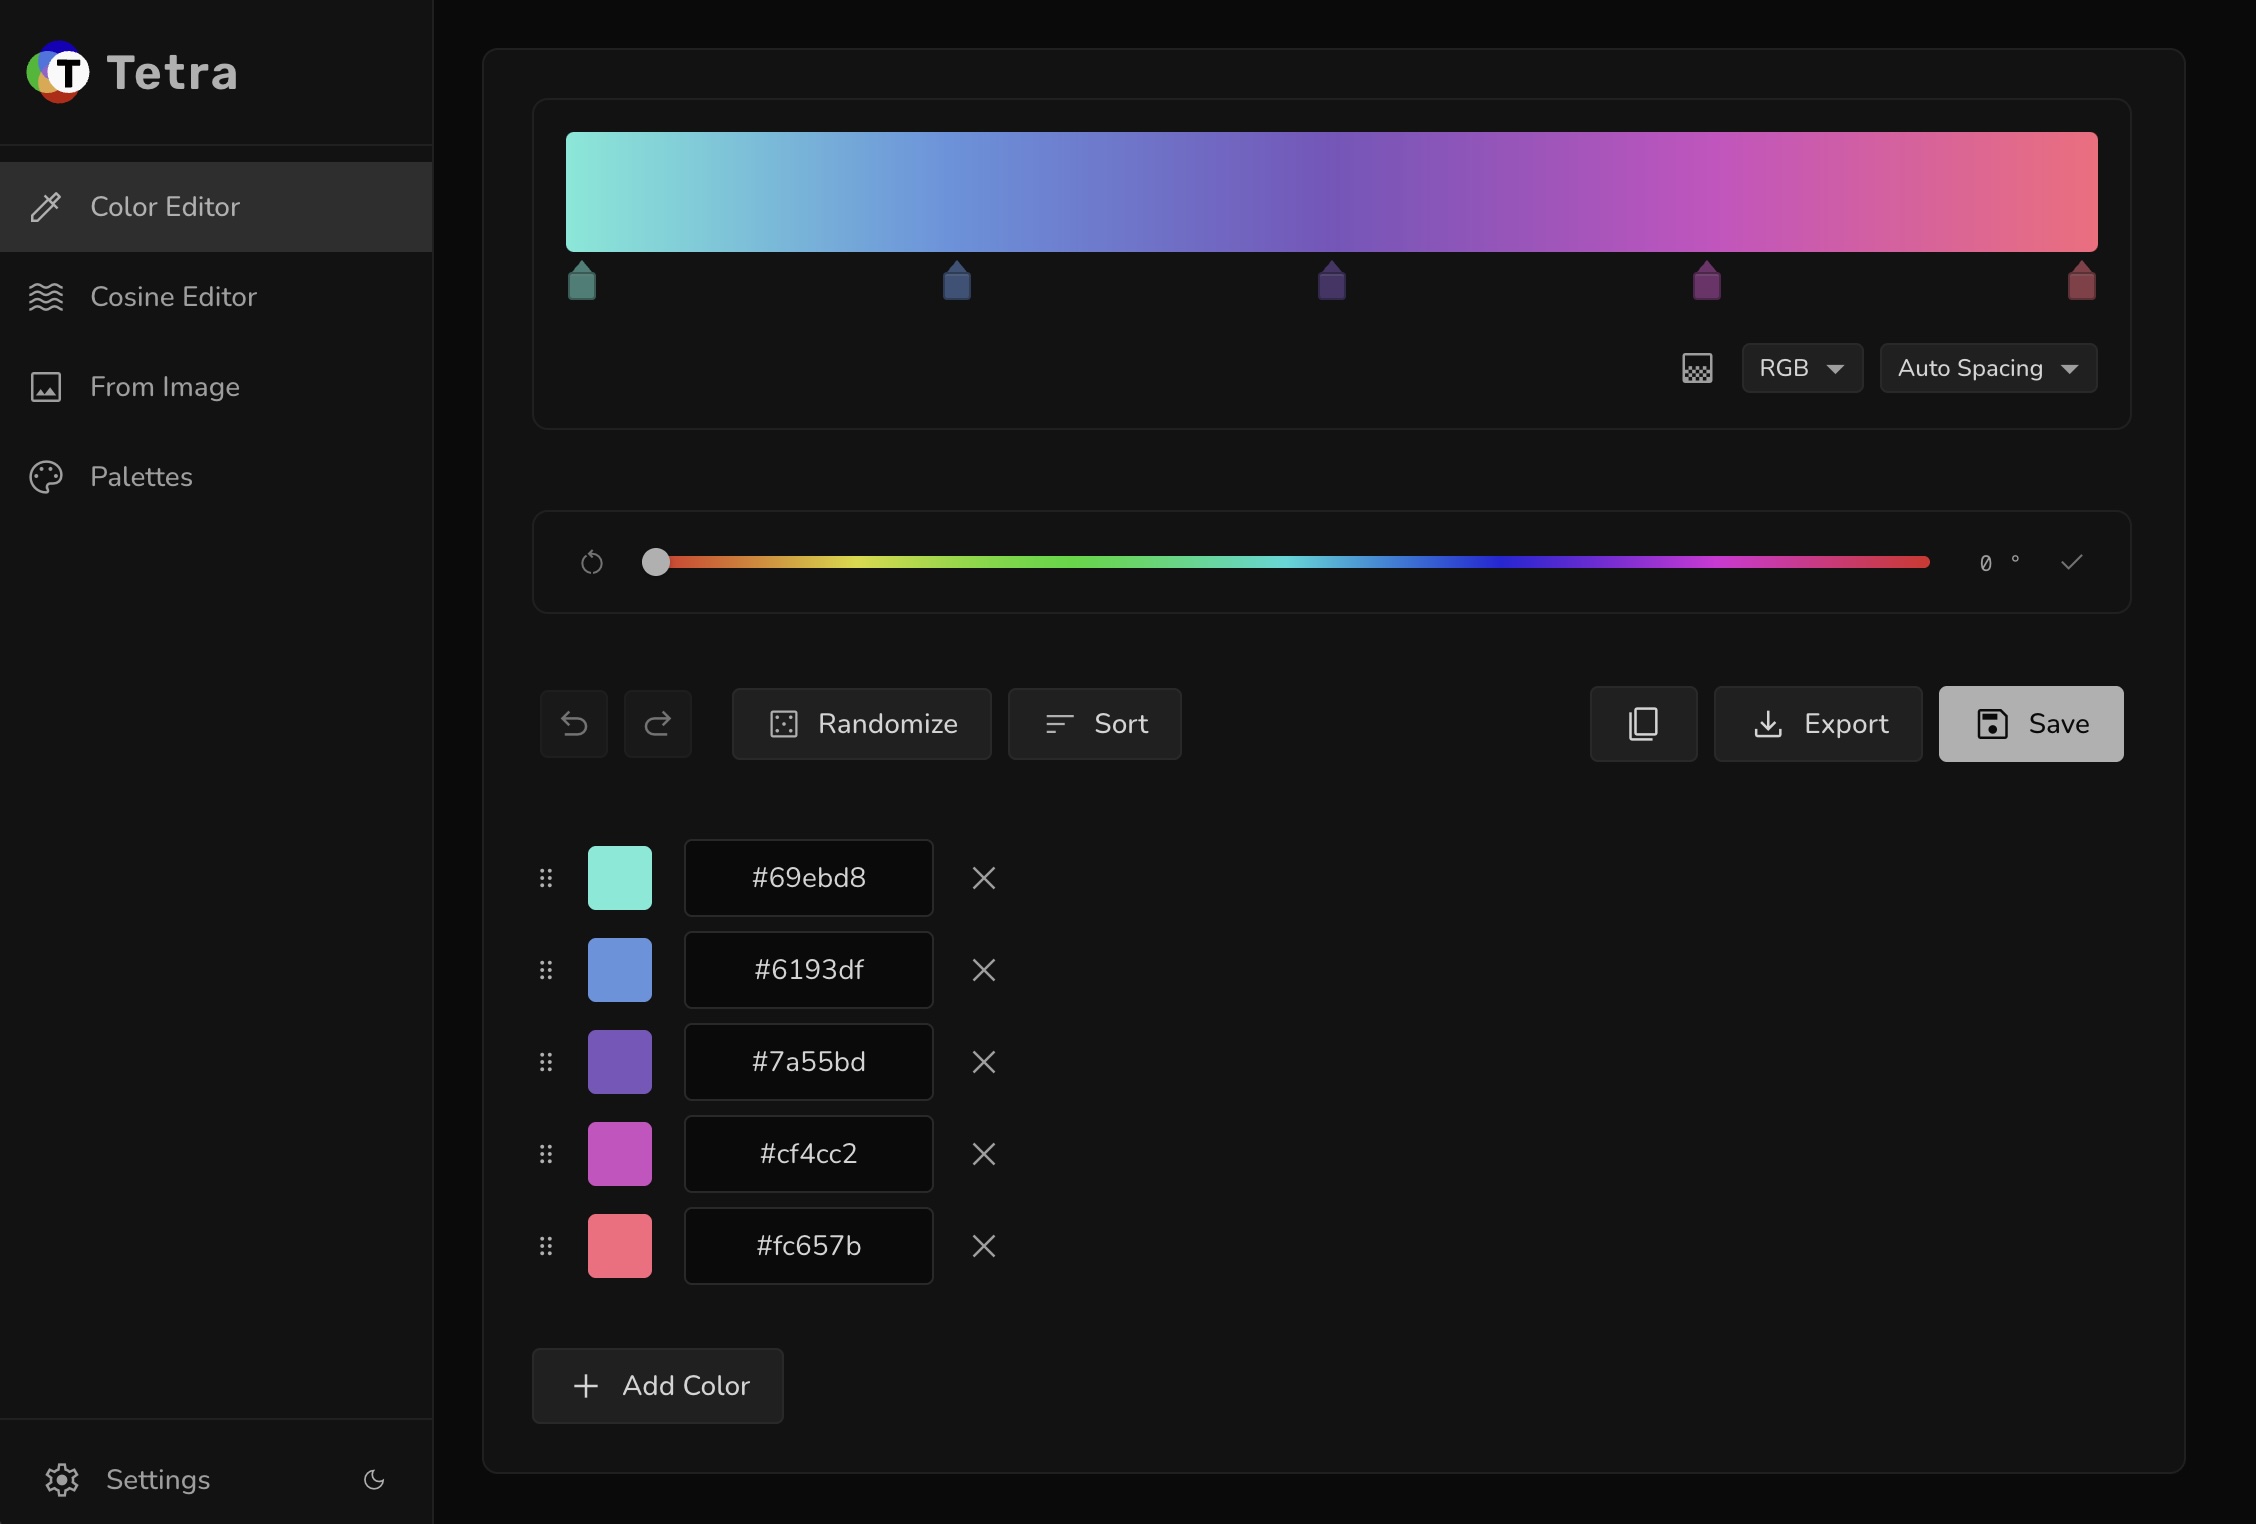Apply hue shift checkmark
This screenshot has height=1524, width=2256.
2072,562
